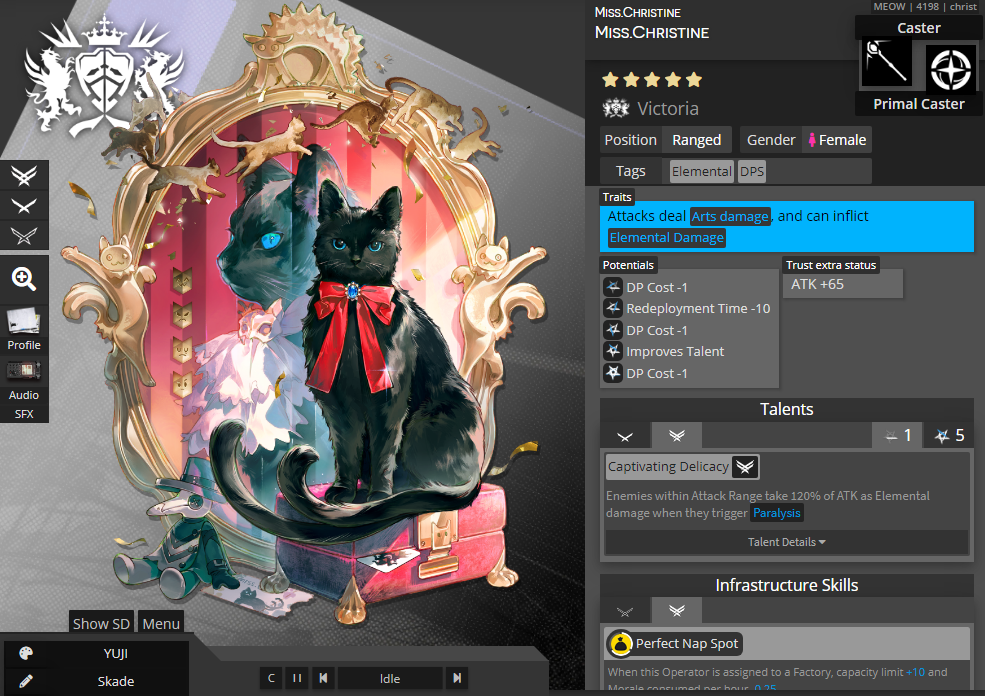Click the Redeployment Time potential icon
This screenshot has height=696, width=985.
[613, 308]
